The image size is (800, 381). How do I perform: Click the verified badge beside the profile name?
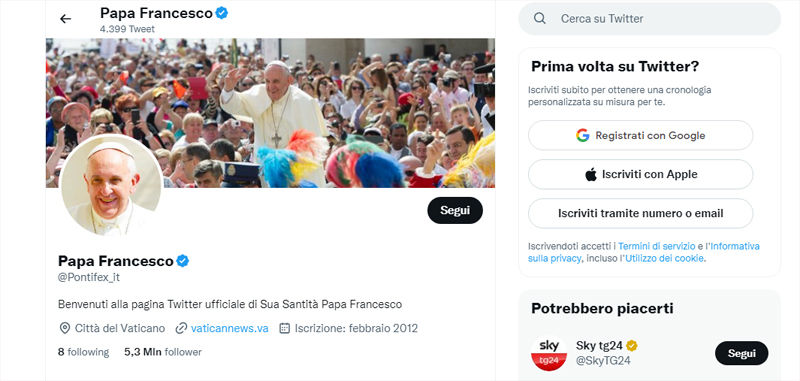pyautogui.click(x=183, y=261)
